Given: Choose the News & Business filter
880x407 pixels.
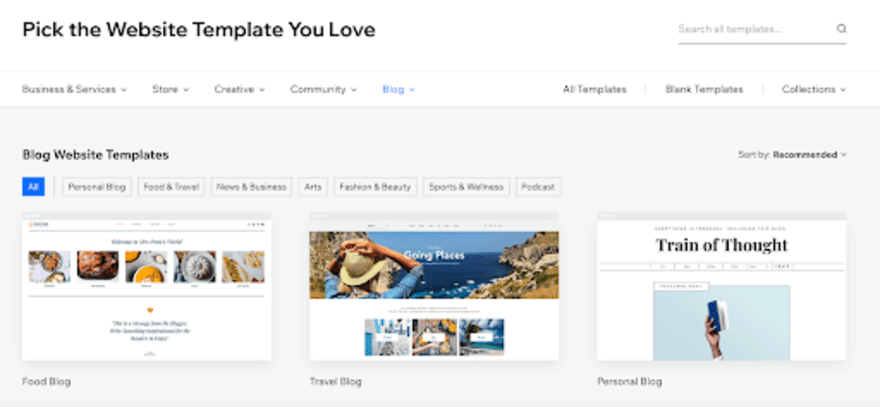Looking at the screenshot, I should tap(251, 187).
